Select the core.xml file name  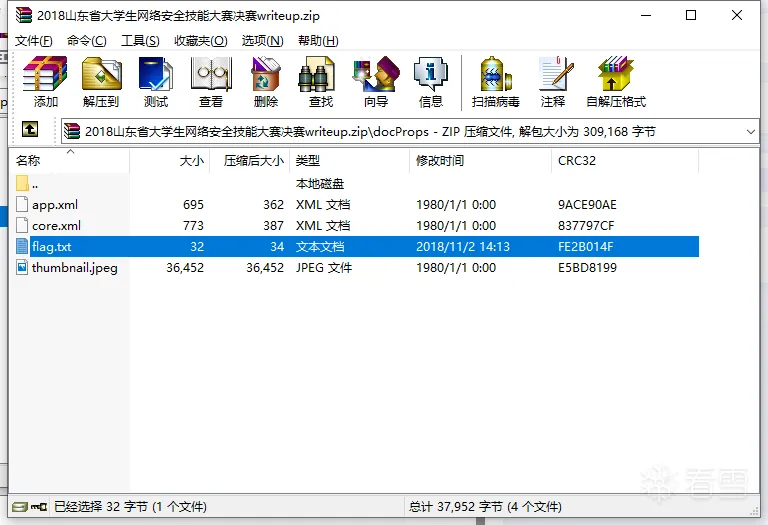[56, 226]
